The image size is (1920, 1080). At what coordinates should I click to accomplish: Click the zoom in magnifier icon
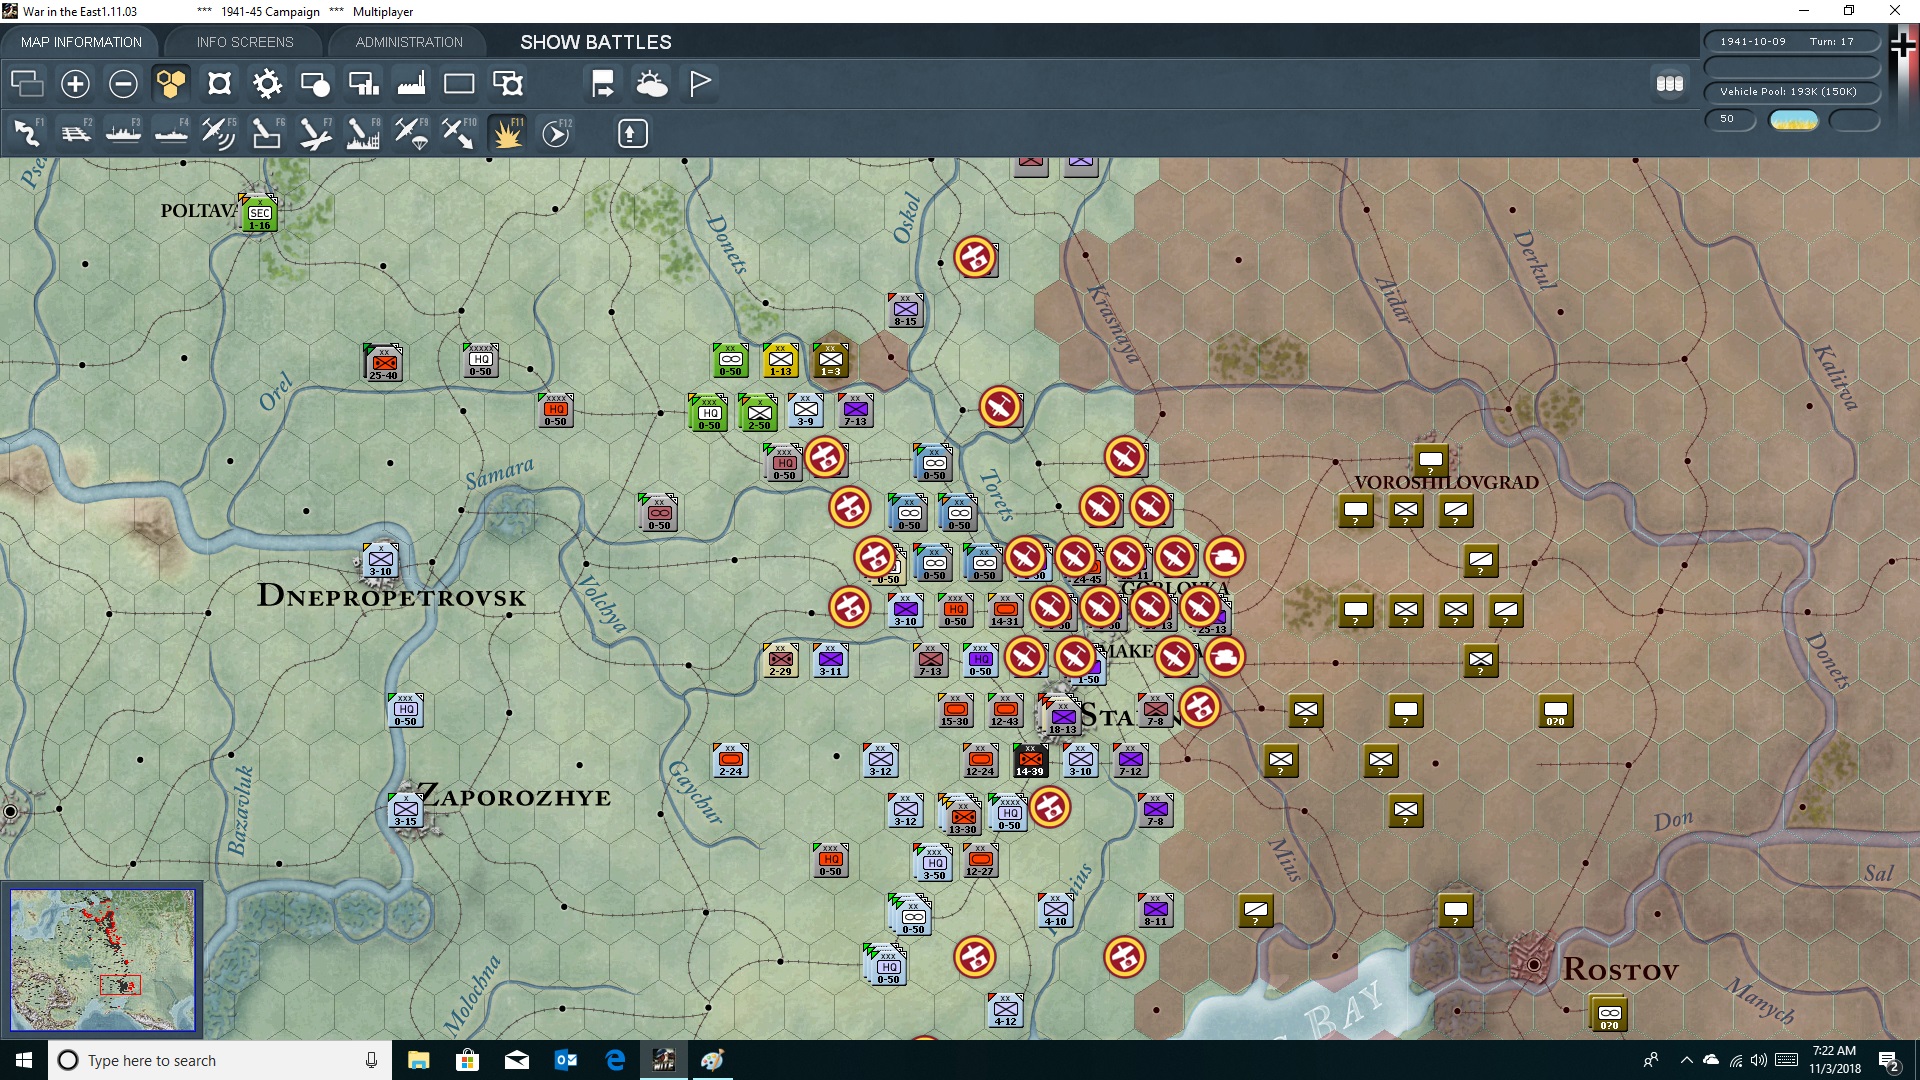pyautogui.click(x=74, y=84)
